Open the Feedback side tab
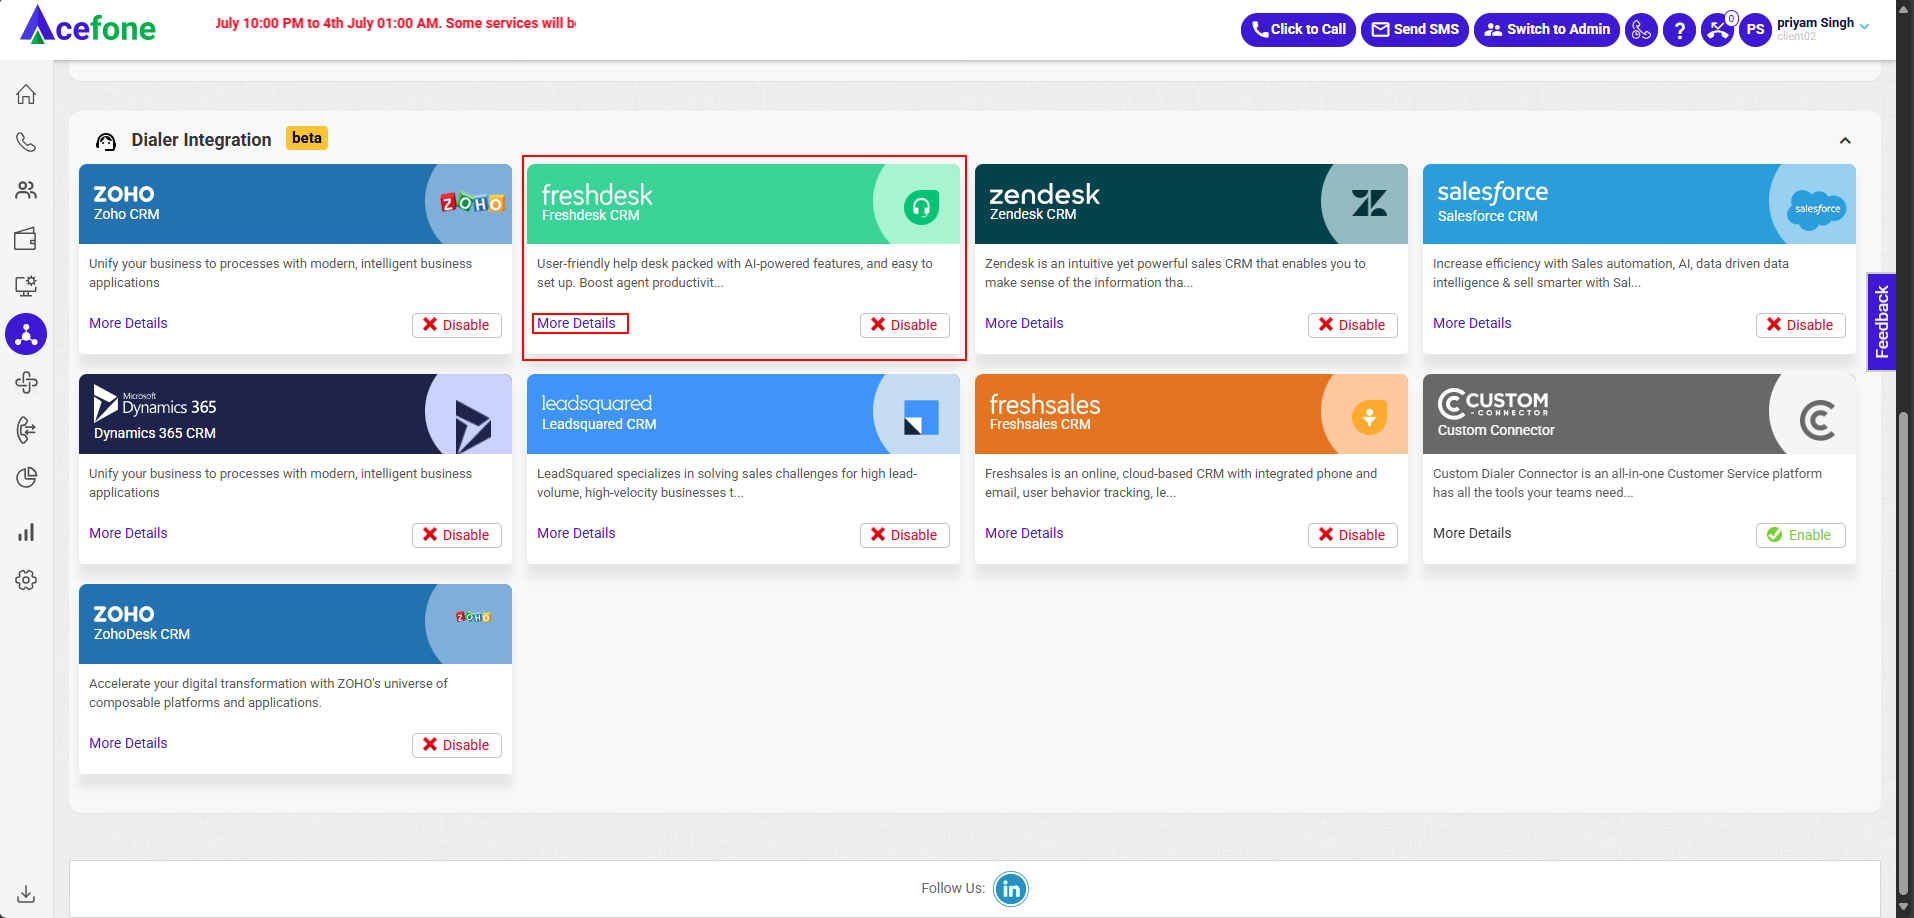1914x918 pixels. point(1881,322)
